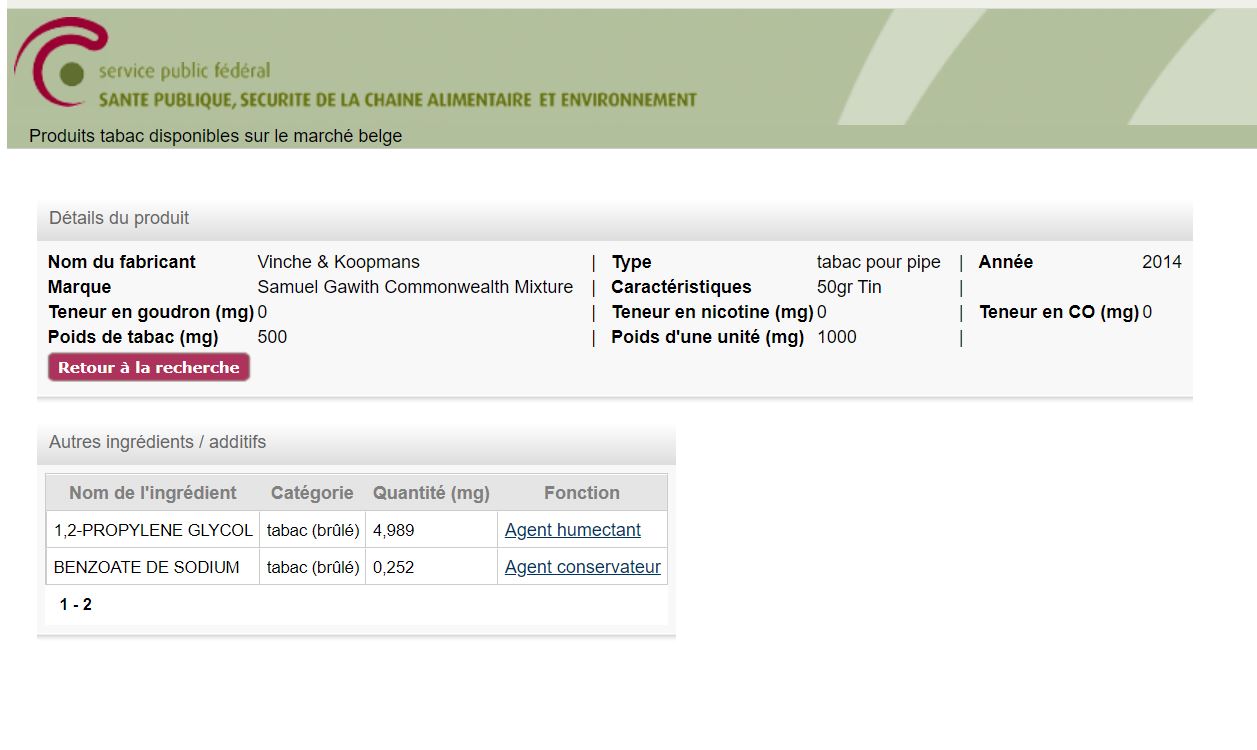
Task: Click the characteristics value 50gr Tin
Action: pos(849,287)
